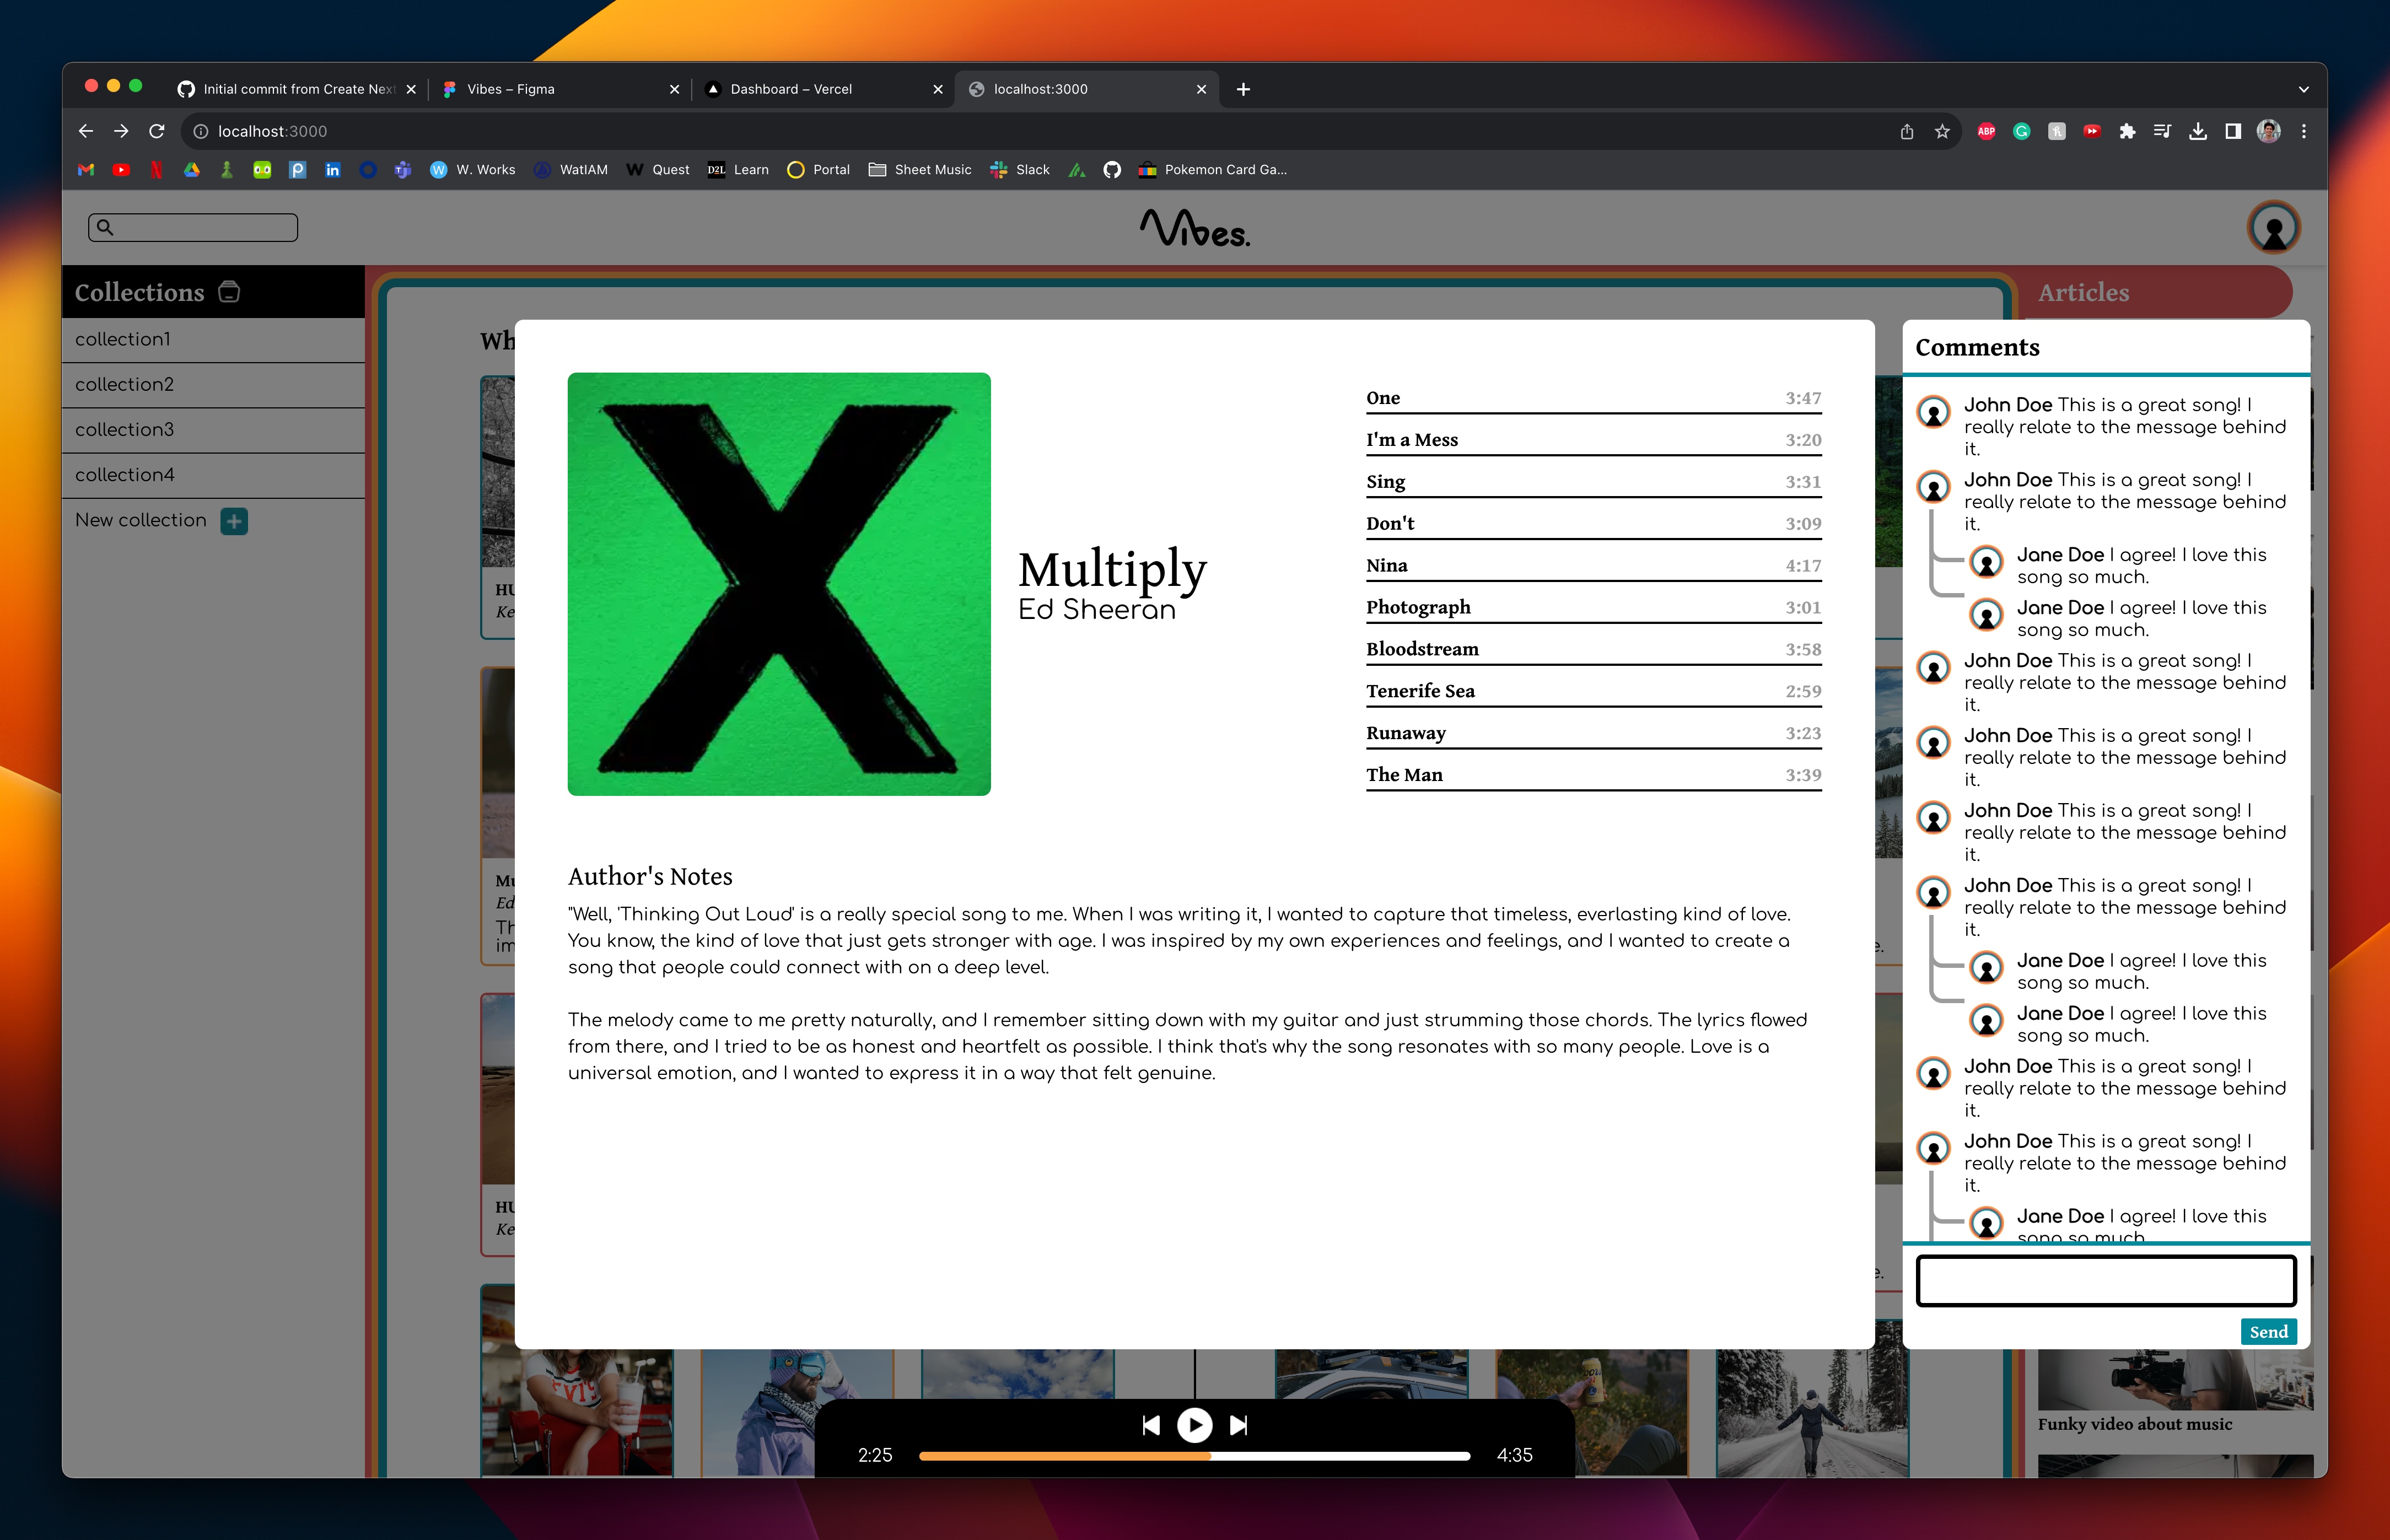Click the play button in music player
This screenshot has width=2390, height=1540.
point(1194,1424)
